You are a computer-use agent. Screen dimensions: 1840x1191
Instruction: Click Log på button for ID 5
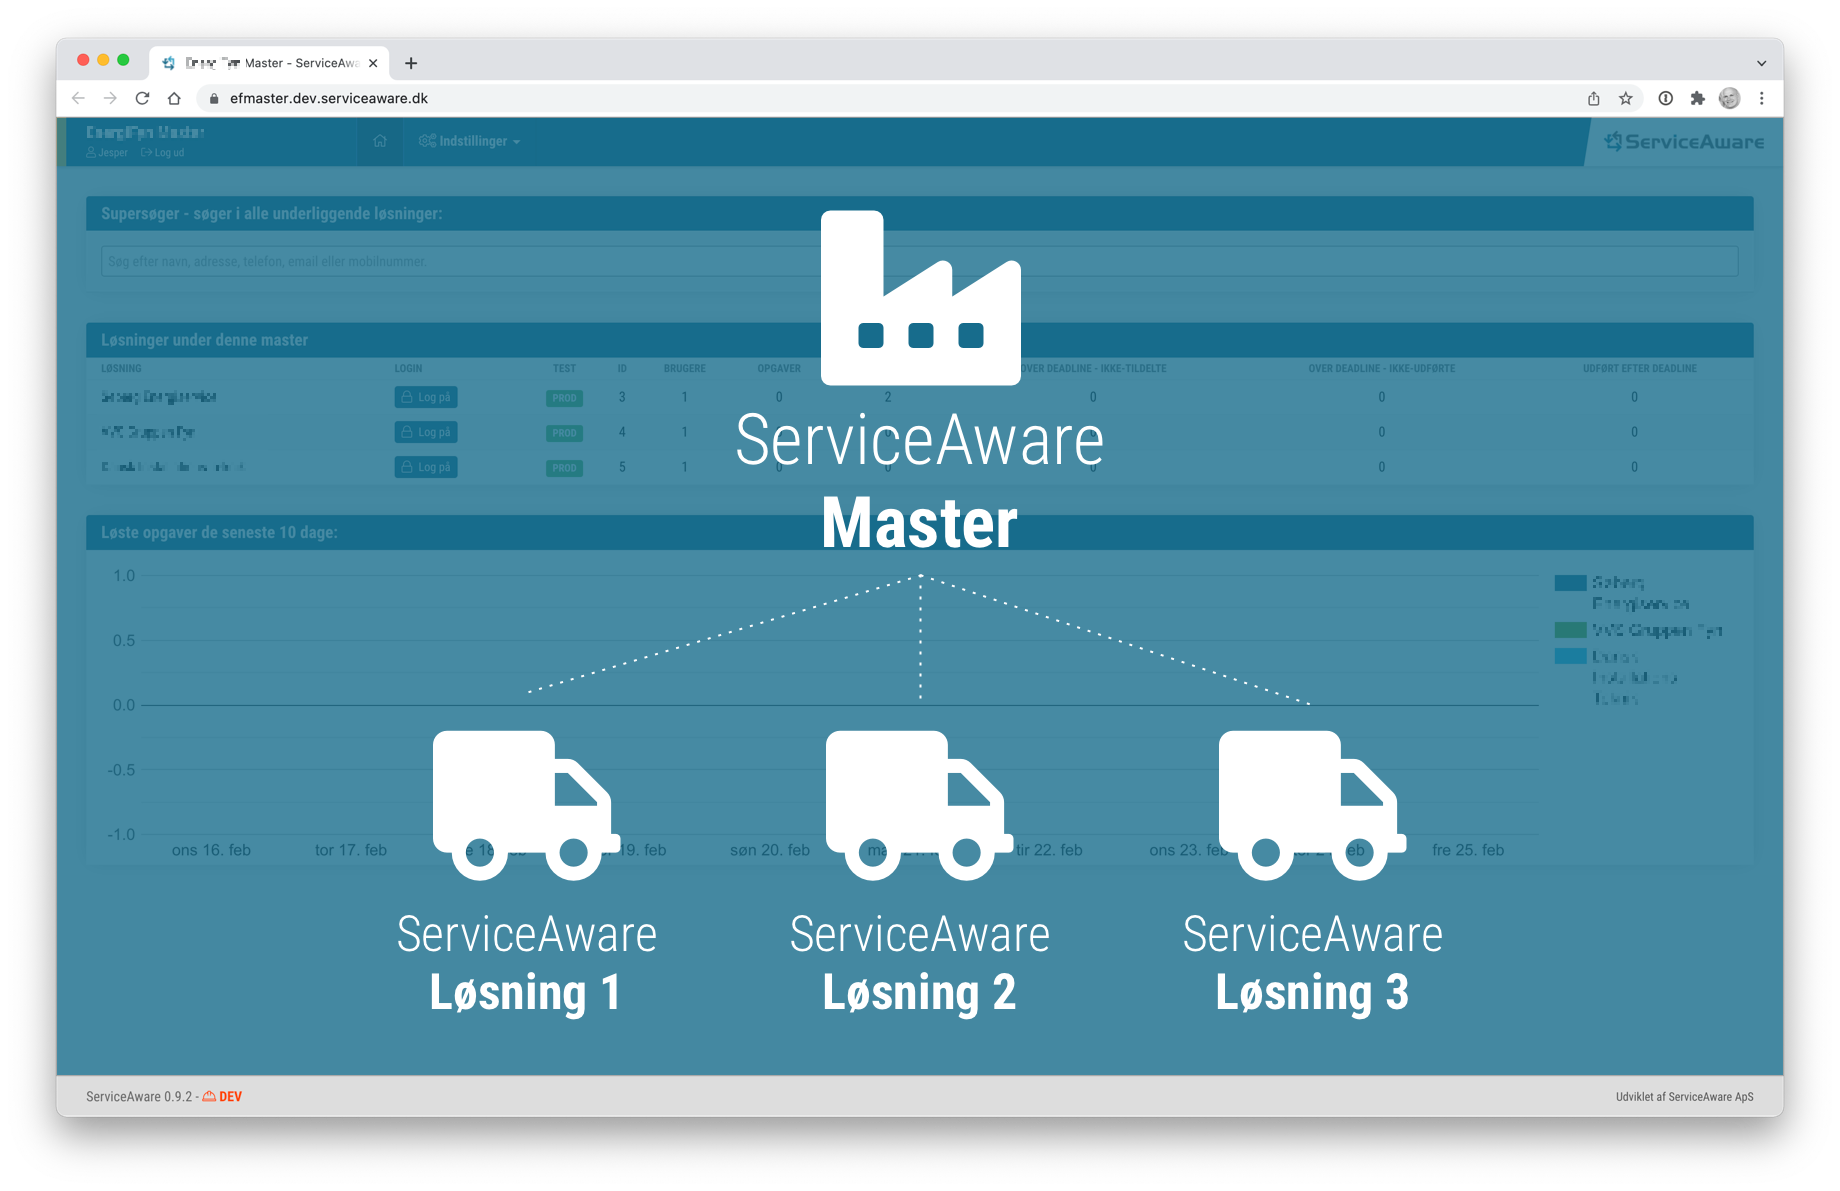click(426, 467)
